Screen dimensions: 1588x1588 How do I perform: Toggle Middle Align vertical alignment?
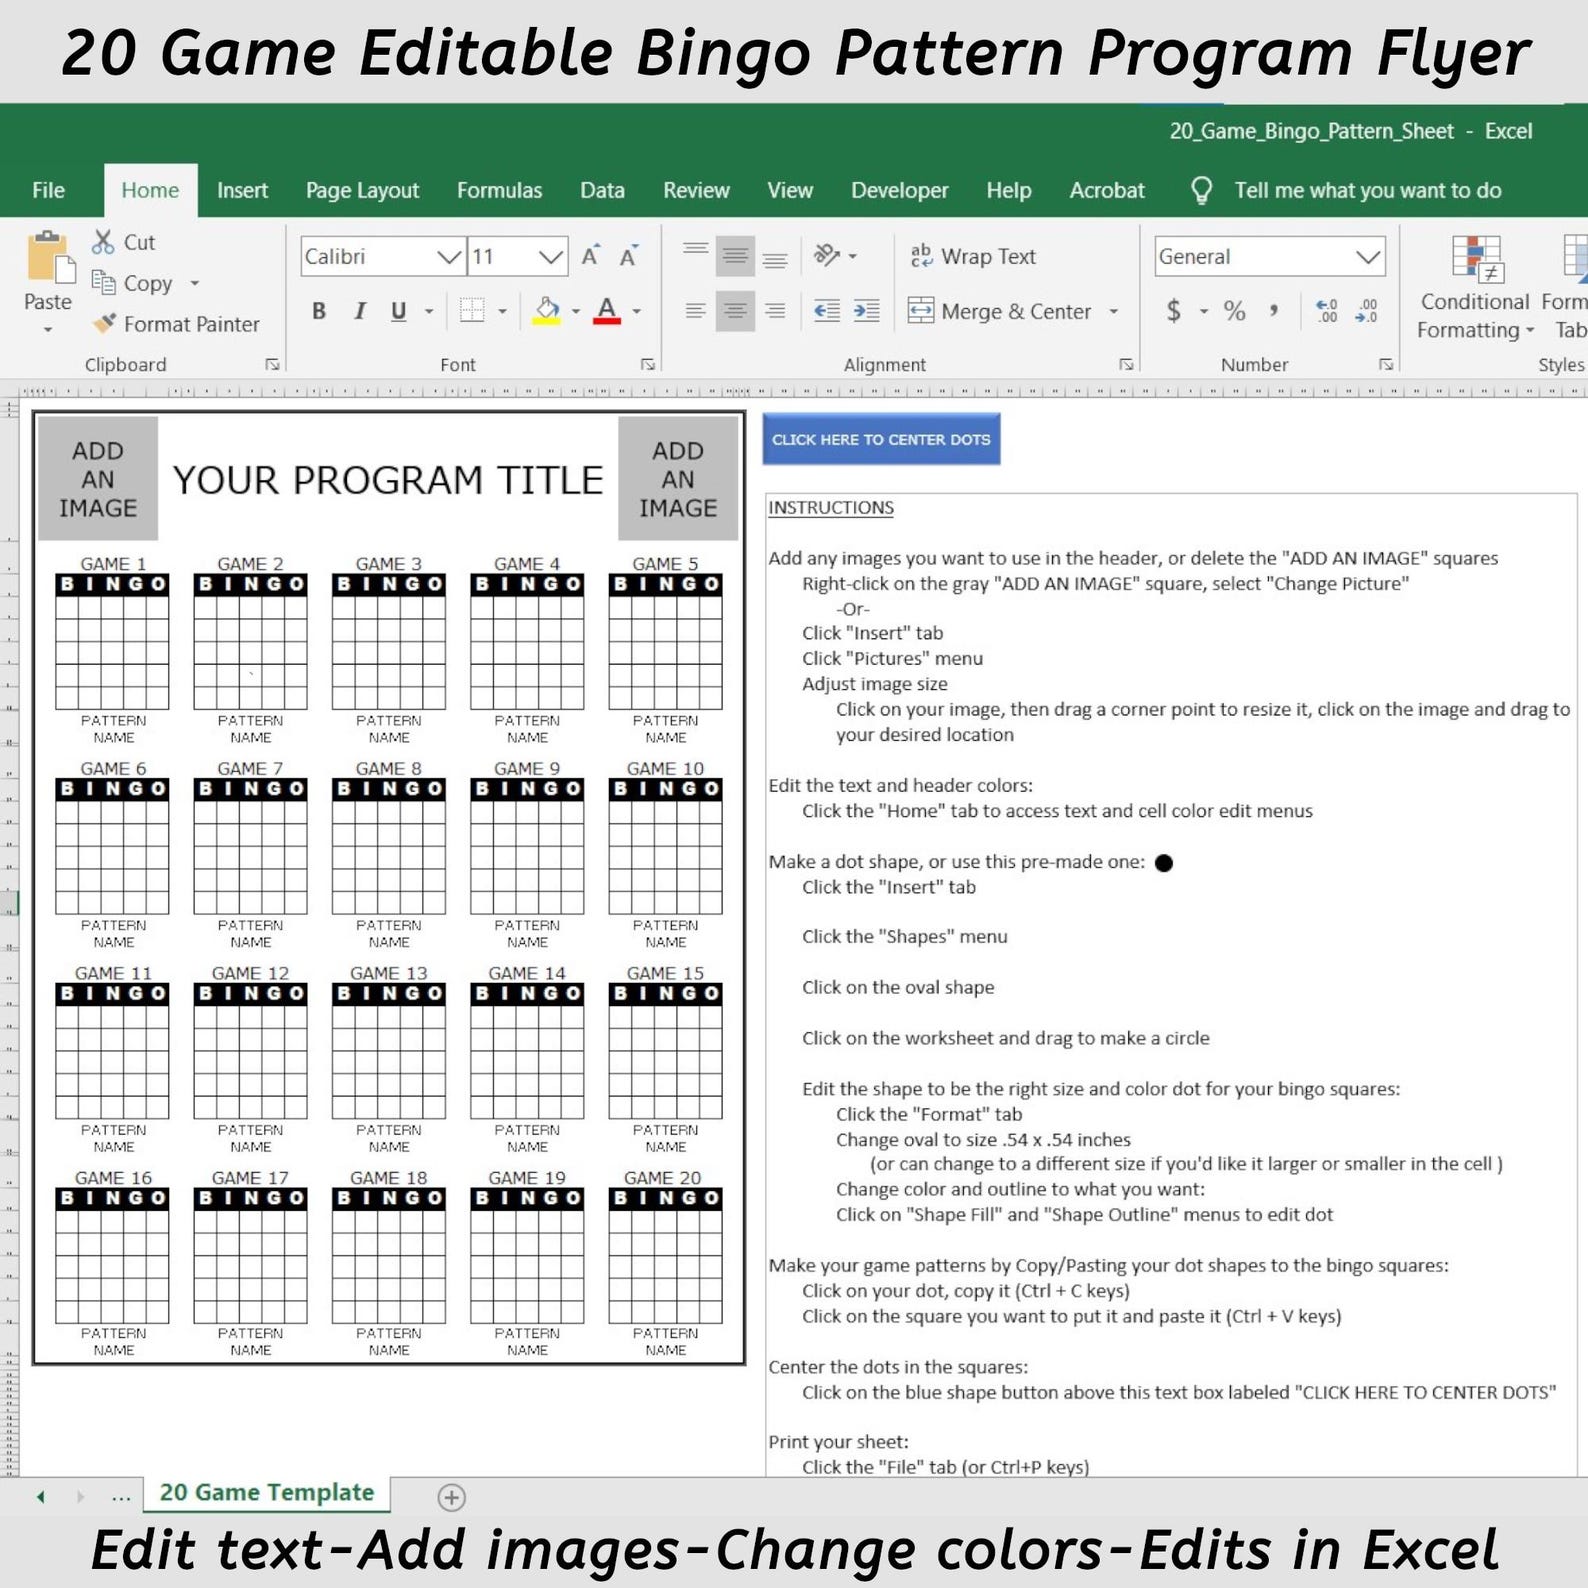735,257
